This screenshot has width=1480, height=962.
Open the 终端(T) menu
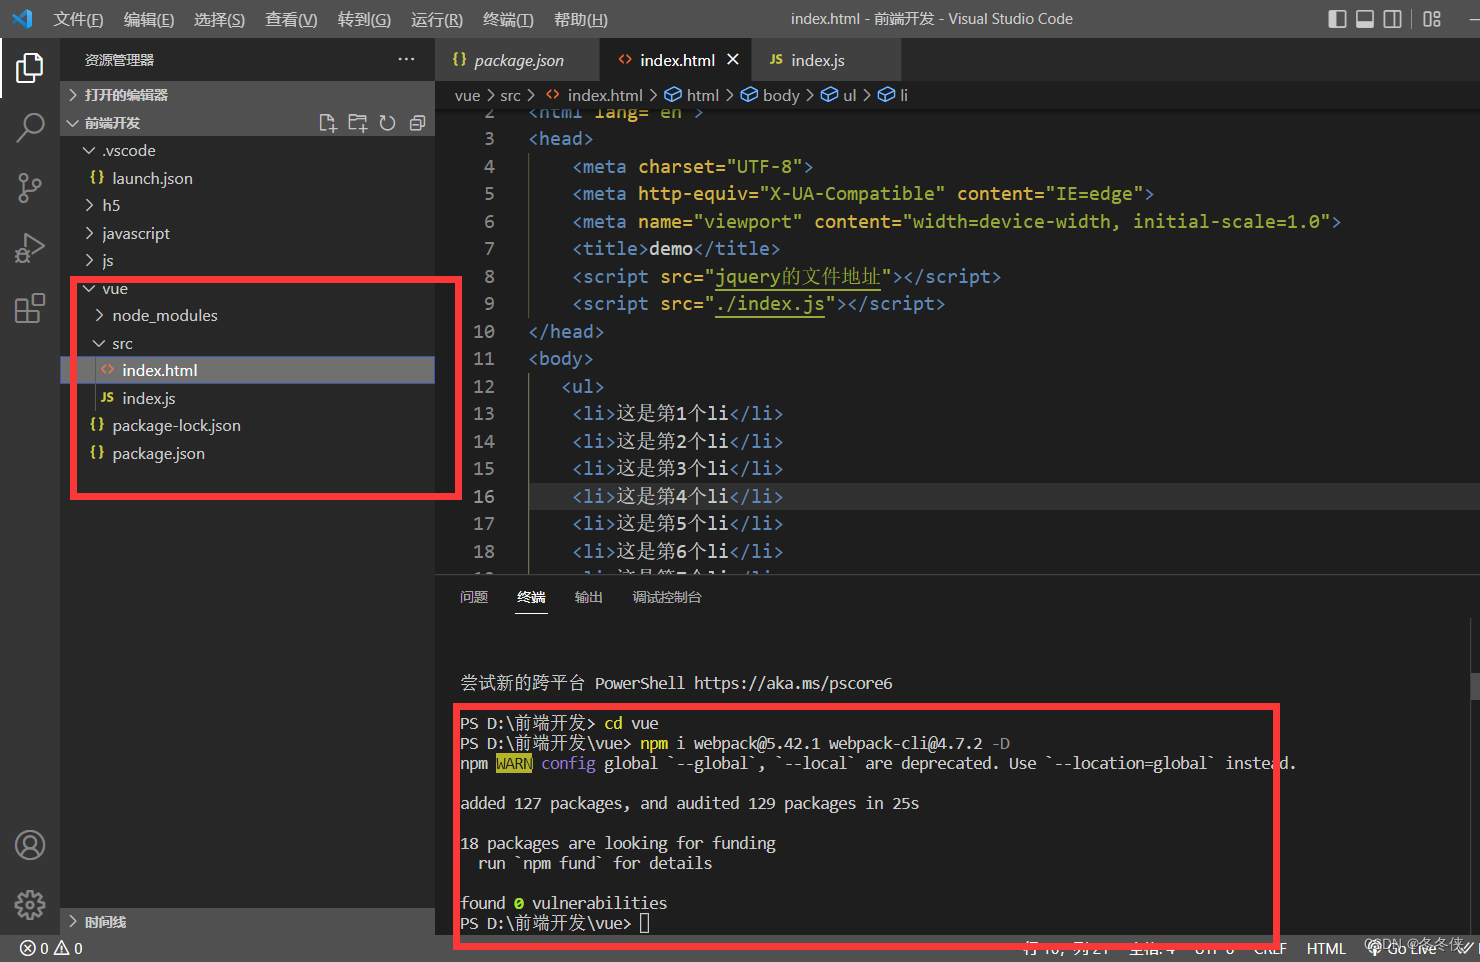click(507, 18)
